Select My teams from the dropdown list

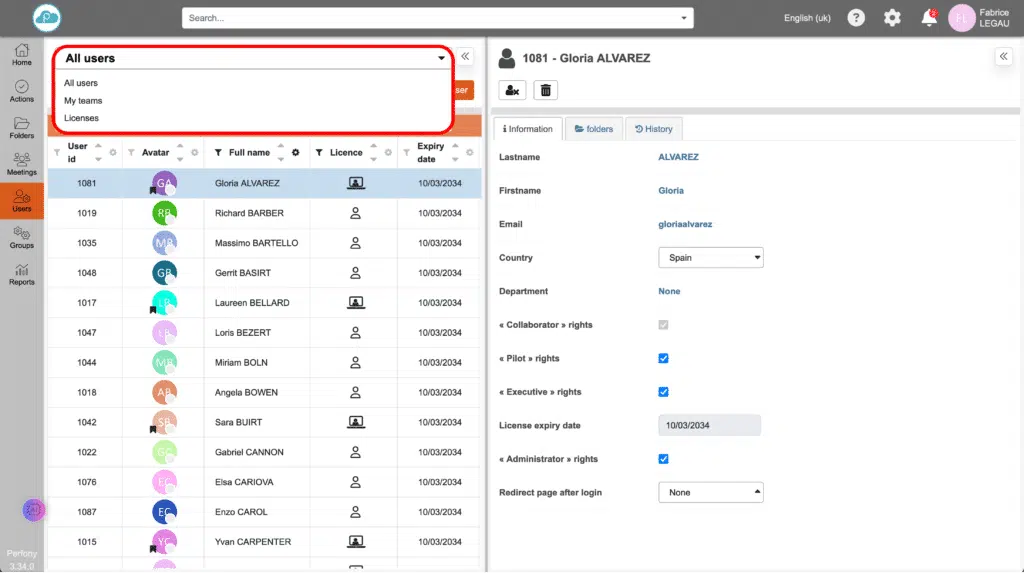[83, 101]
